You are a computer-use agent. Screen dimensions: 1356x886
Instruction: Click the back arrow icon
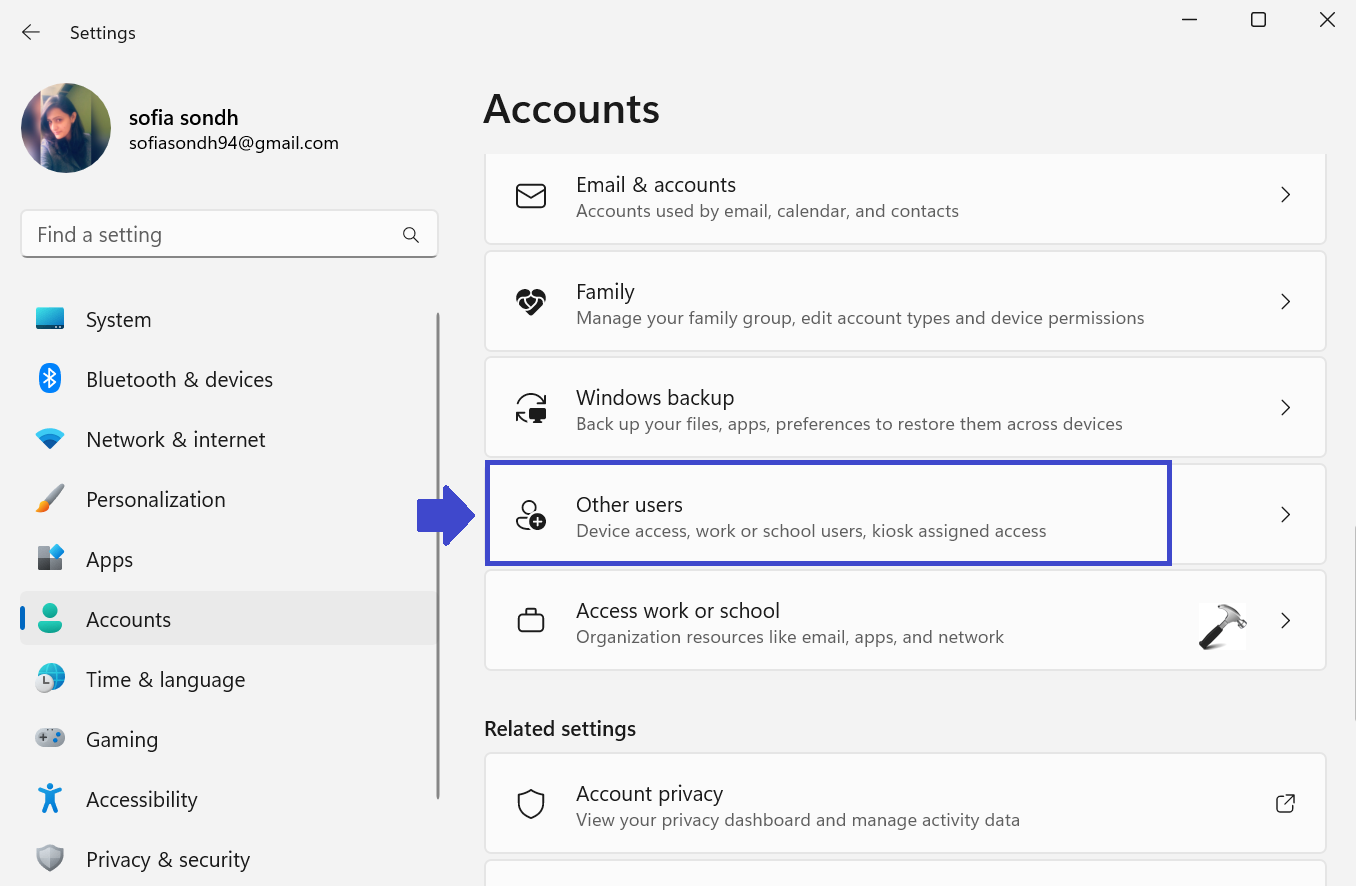(31, 32)
